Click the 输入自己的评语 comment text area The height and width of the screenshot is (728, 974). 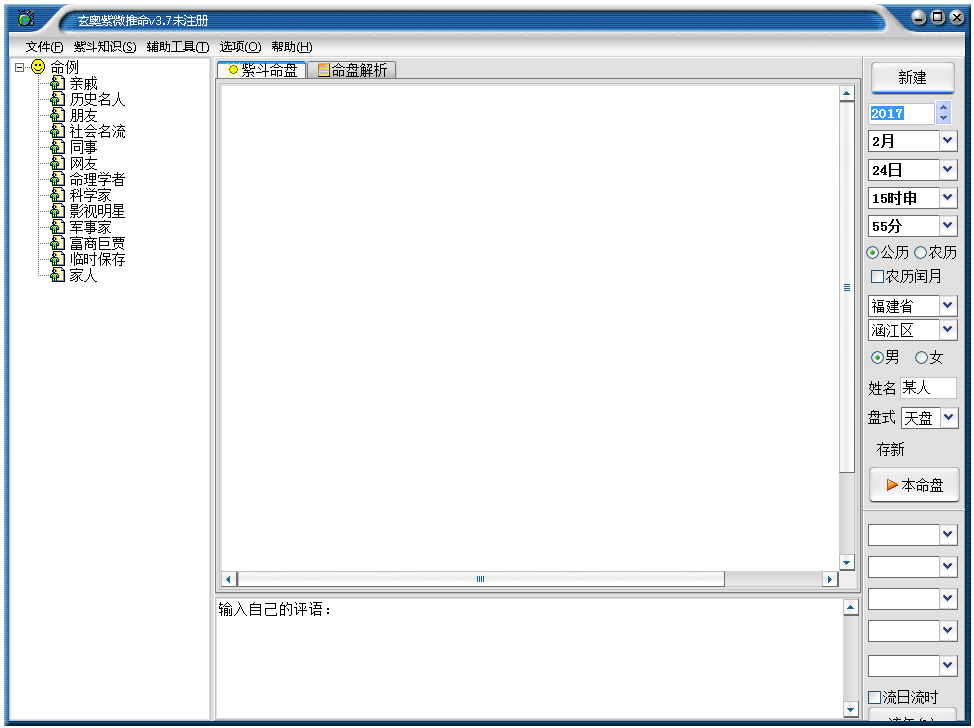point(528,659)
